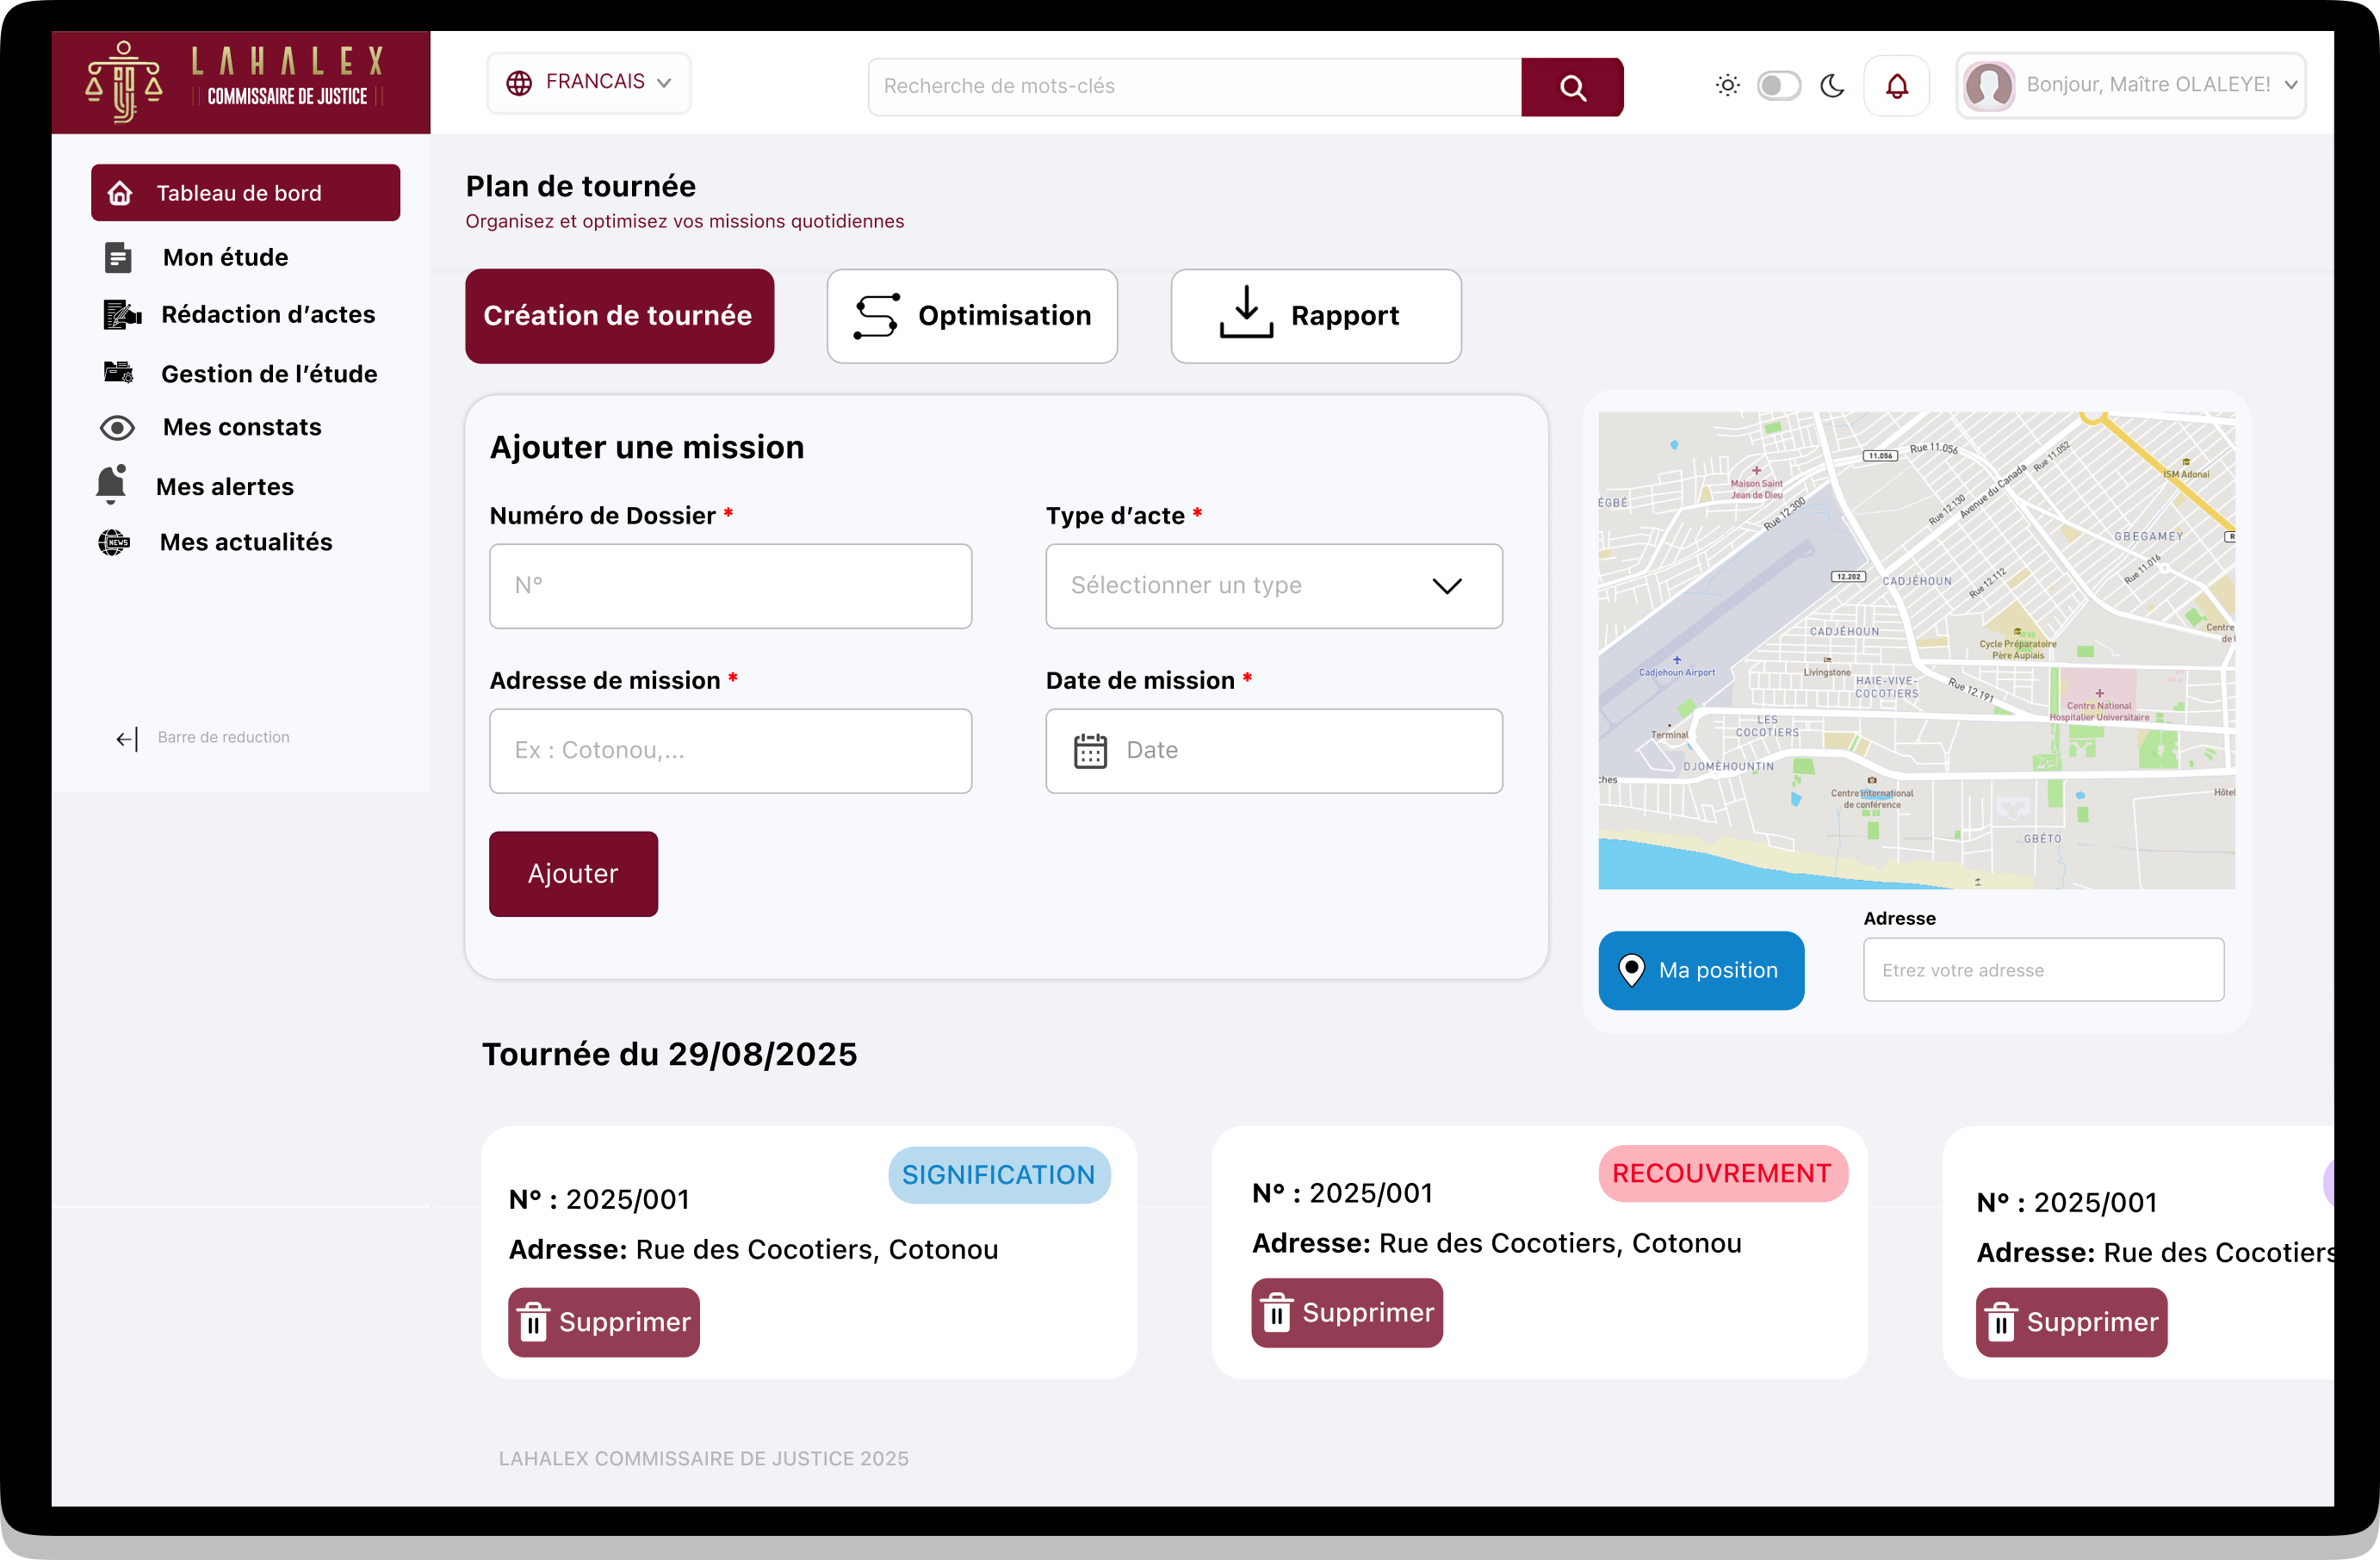Viewport: 2380px width, 1560px height.
Task: Open the notification bell
Action: 1896,86
